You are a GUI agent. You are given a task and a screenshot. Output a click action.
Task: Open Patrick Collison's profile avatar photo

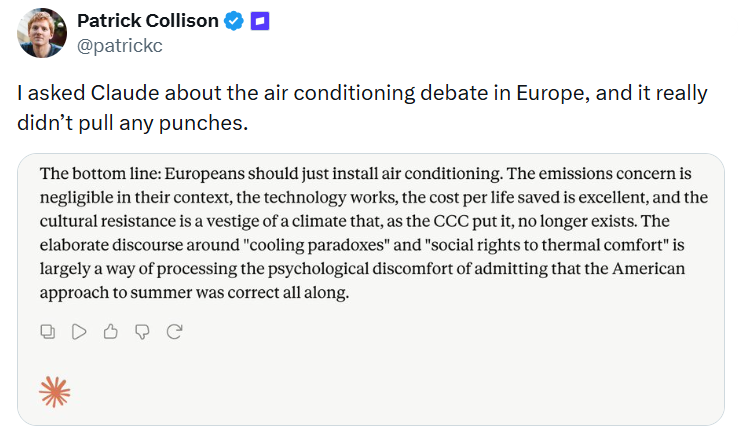point(42,33)
